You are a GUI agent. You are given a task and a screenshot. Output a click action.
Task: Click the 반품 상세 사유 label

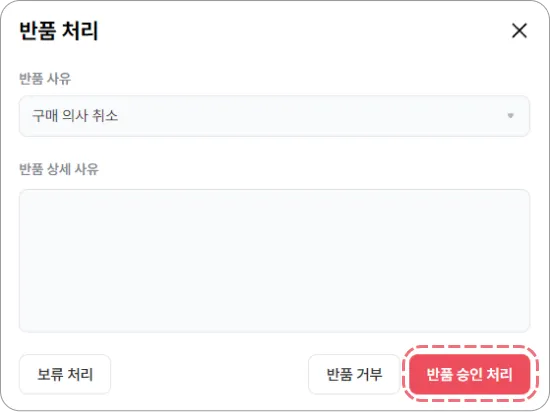[x=59, y=169]
